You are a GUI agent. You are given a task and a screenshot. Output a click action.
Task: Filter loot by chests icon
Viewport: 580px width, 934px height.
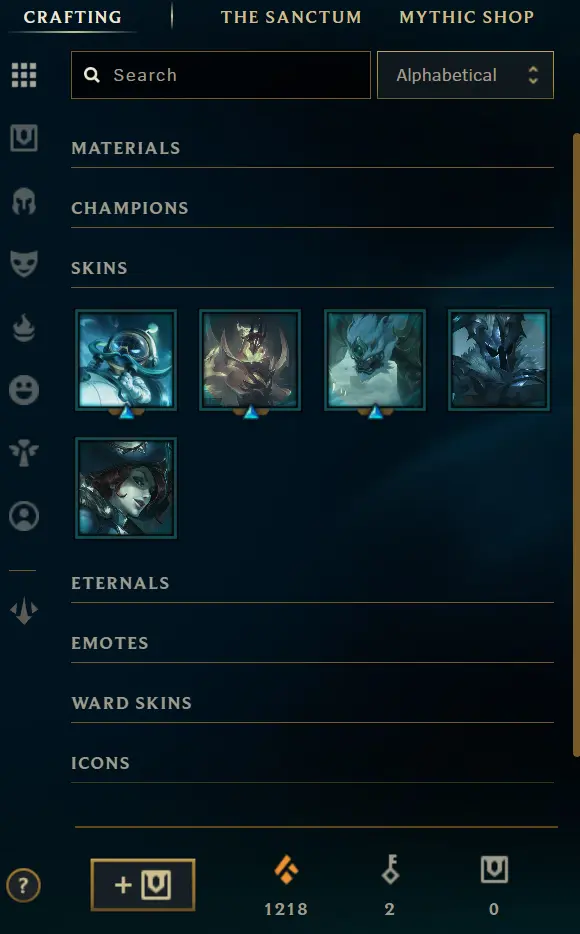24,138
